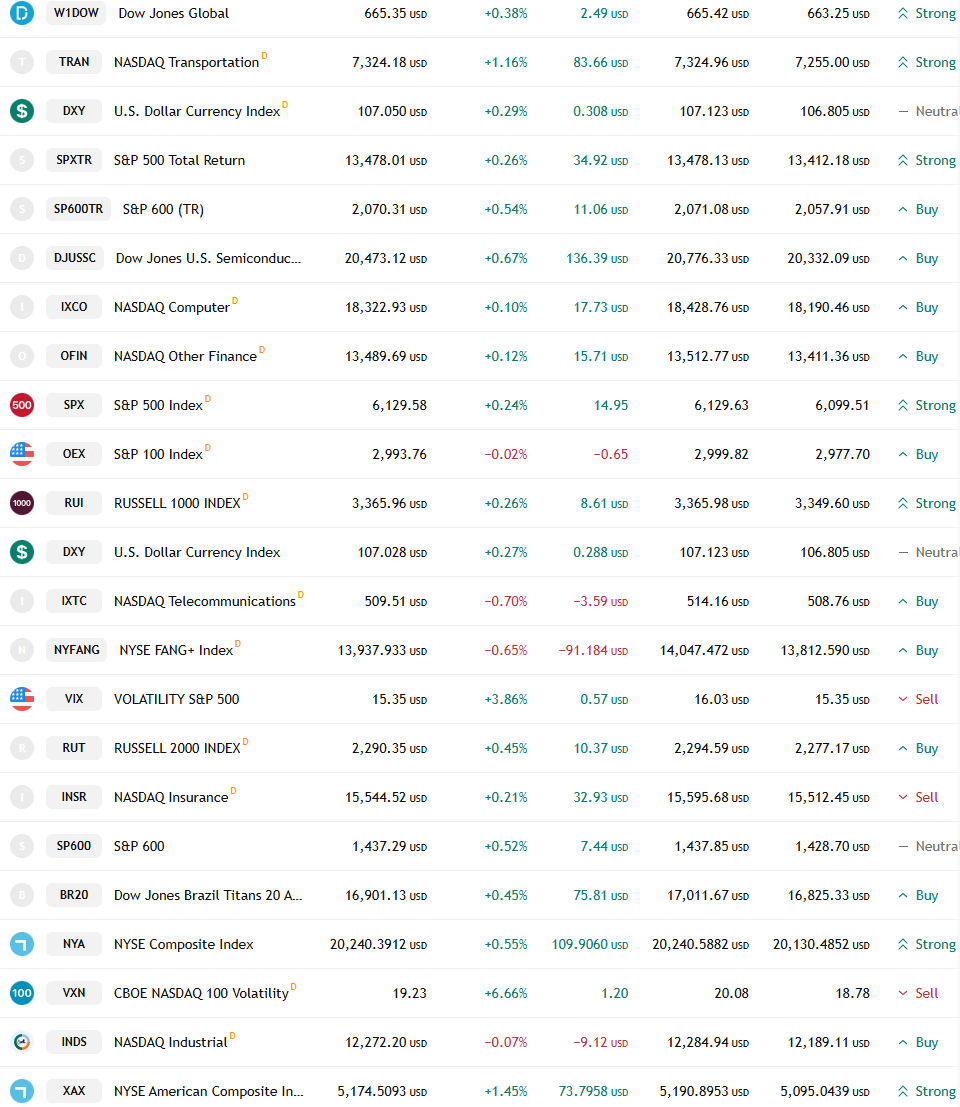This screenshot has height=1107, width=960.
Task: Open the VOLATILITY S&P 500 link
Action: (x=176, y=699)
